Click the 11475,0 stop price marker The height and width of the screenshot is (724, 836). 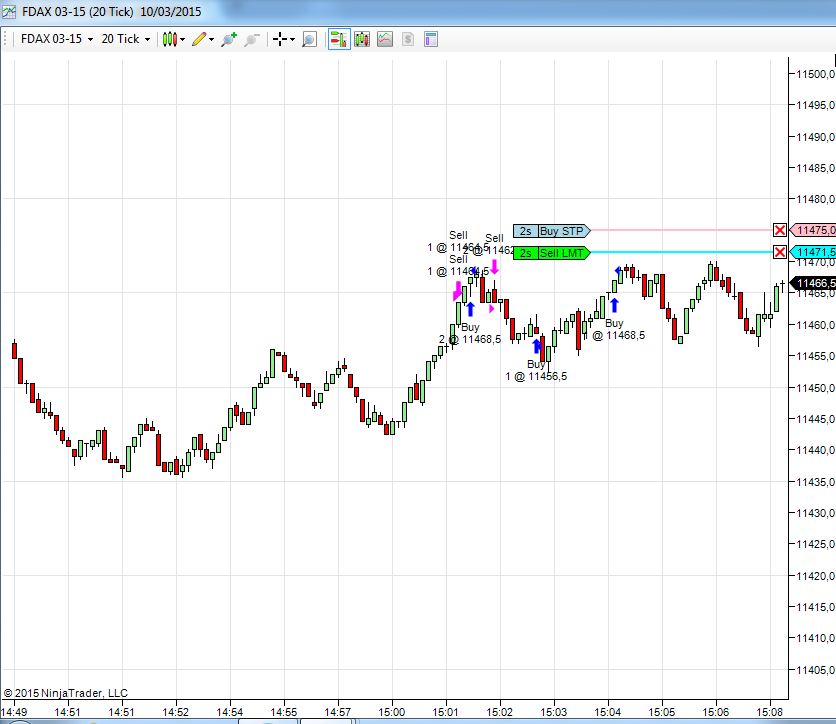click(813, 230)
